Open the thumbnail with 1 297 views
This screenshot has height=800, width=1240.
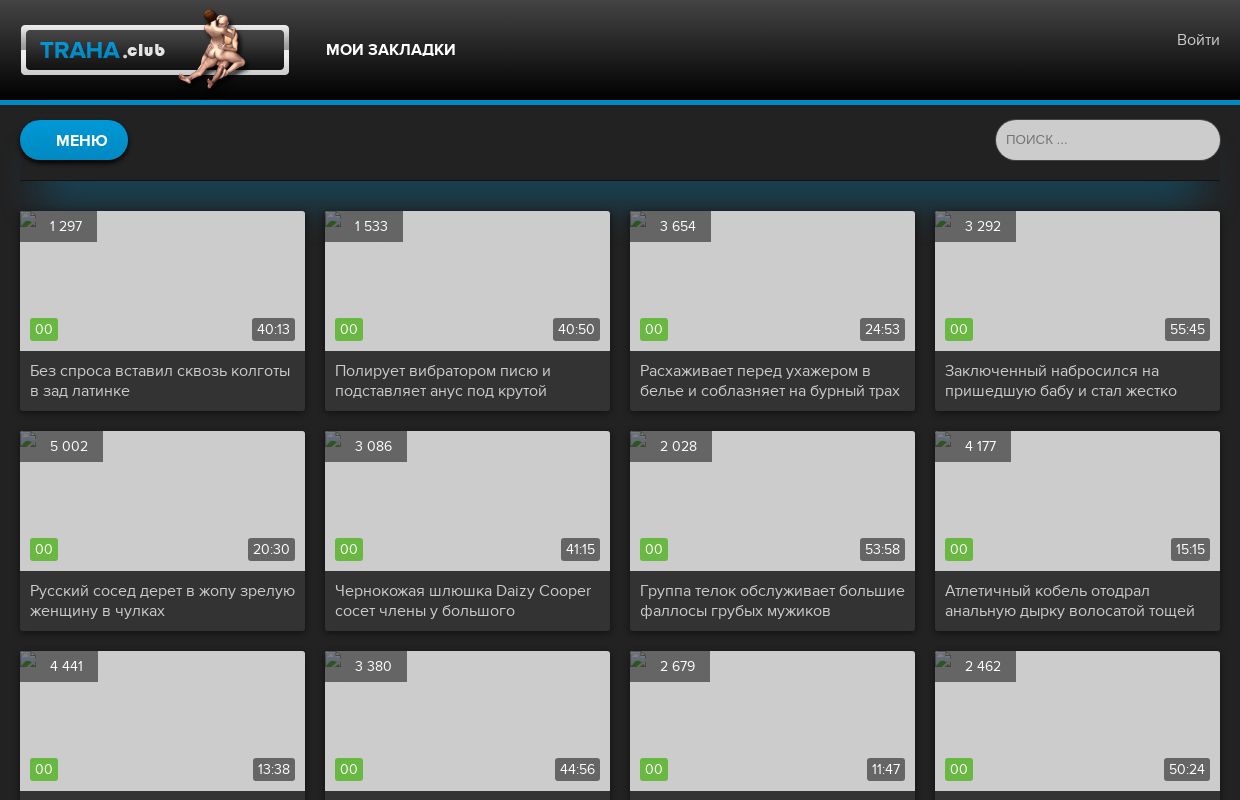point(162,280)
